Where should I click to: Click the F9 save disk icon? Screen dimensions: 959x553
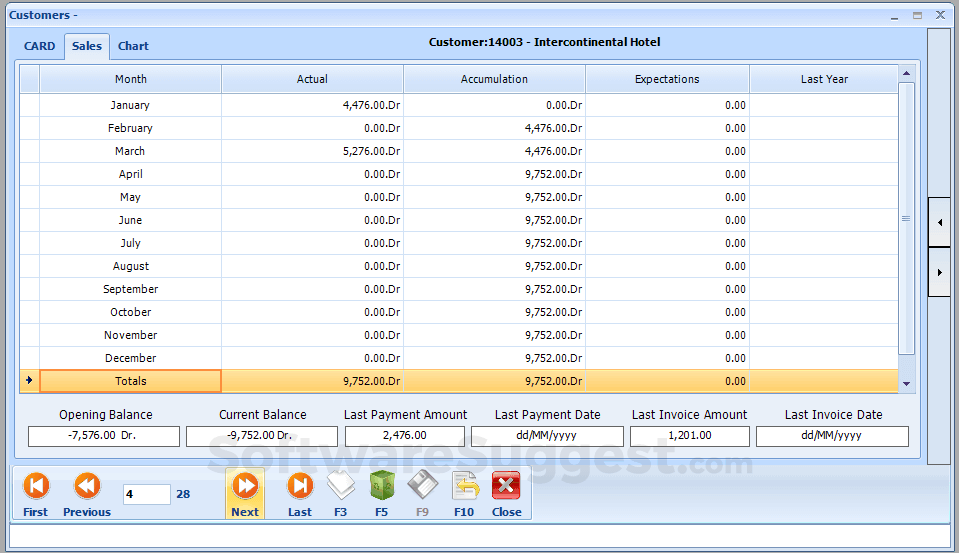tap(422, 494)
